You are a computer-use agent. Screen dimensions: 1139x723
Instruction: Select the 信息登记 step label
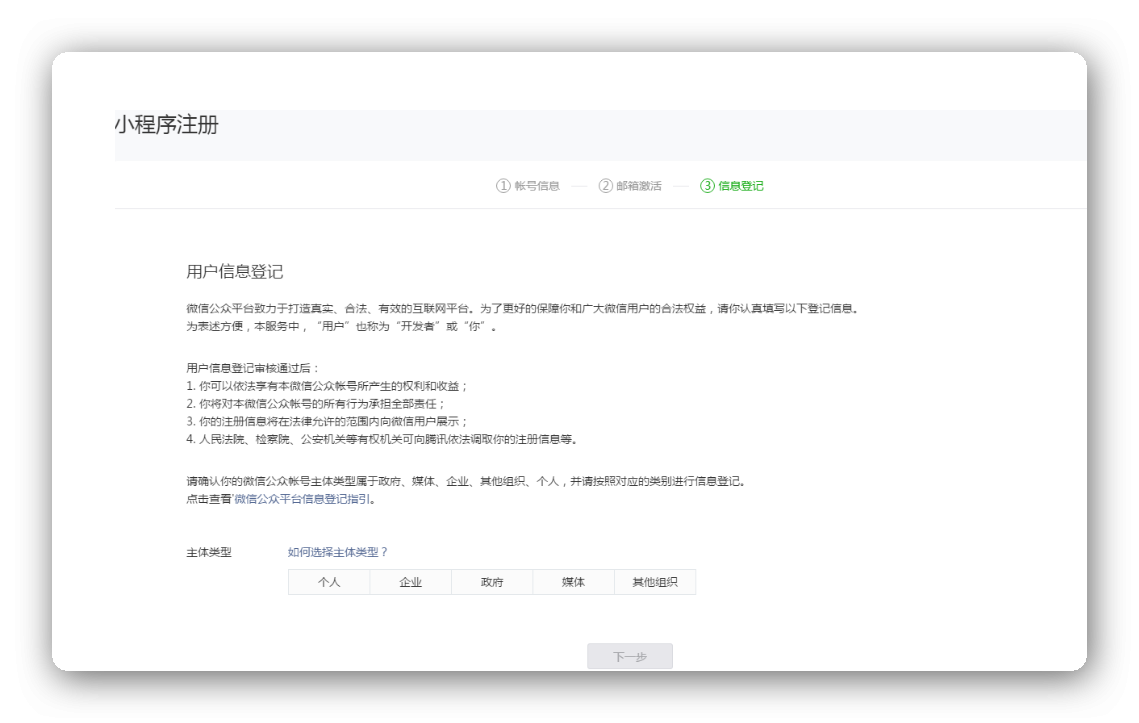(741, 186)
